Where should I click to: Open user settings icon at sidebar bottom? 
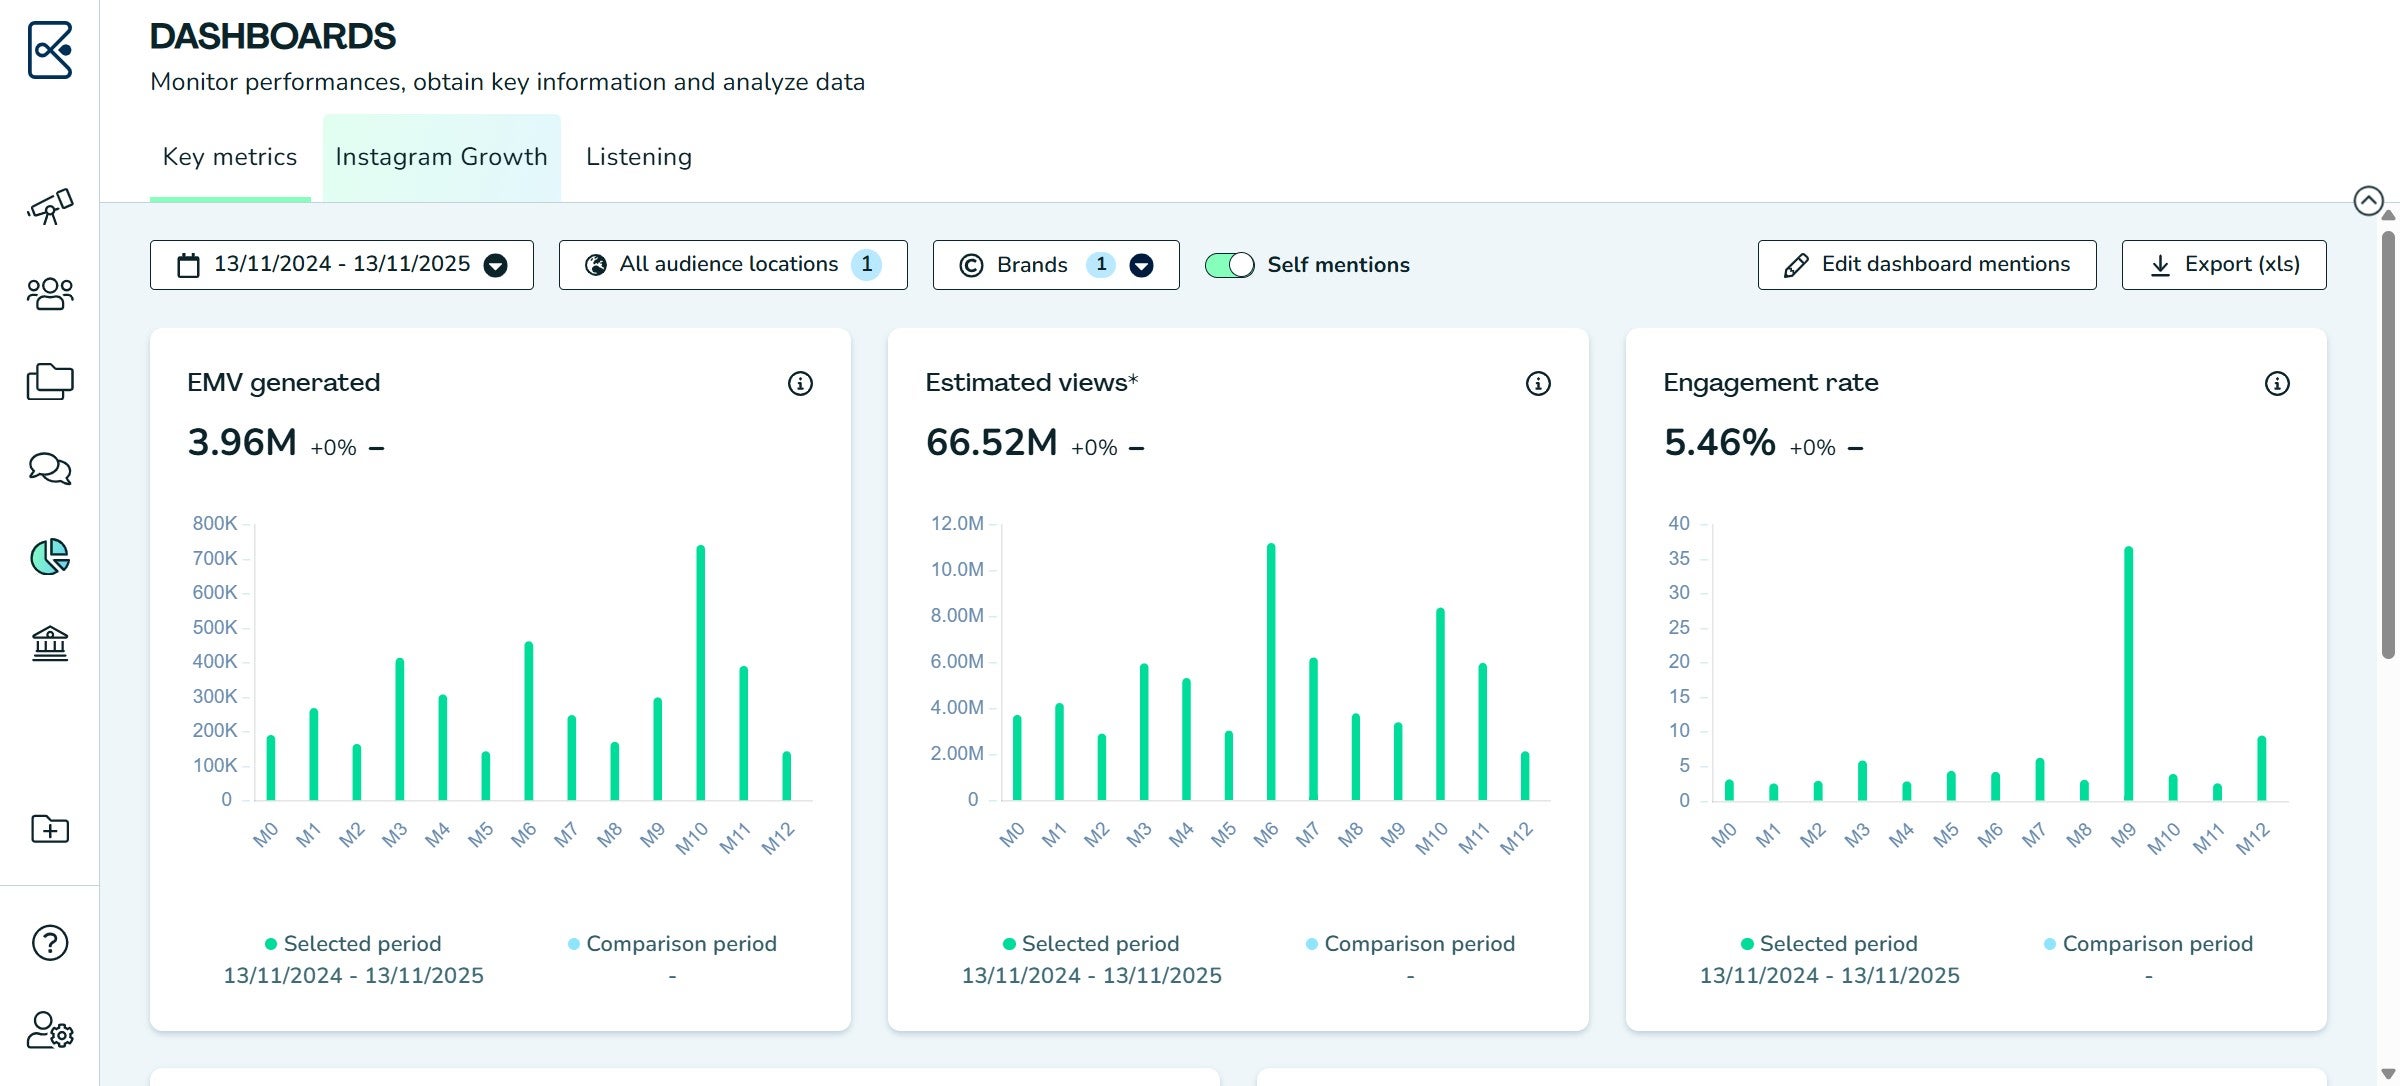pyautogui.click(x=50, y=1030)
